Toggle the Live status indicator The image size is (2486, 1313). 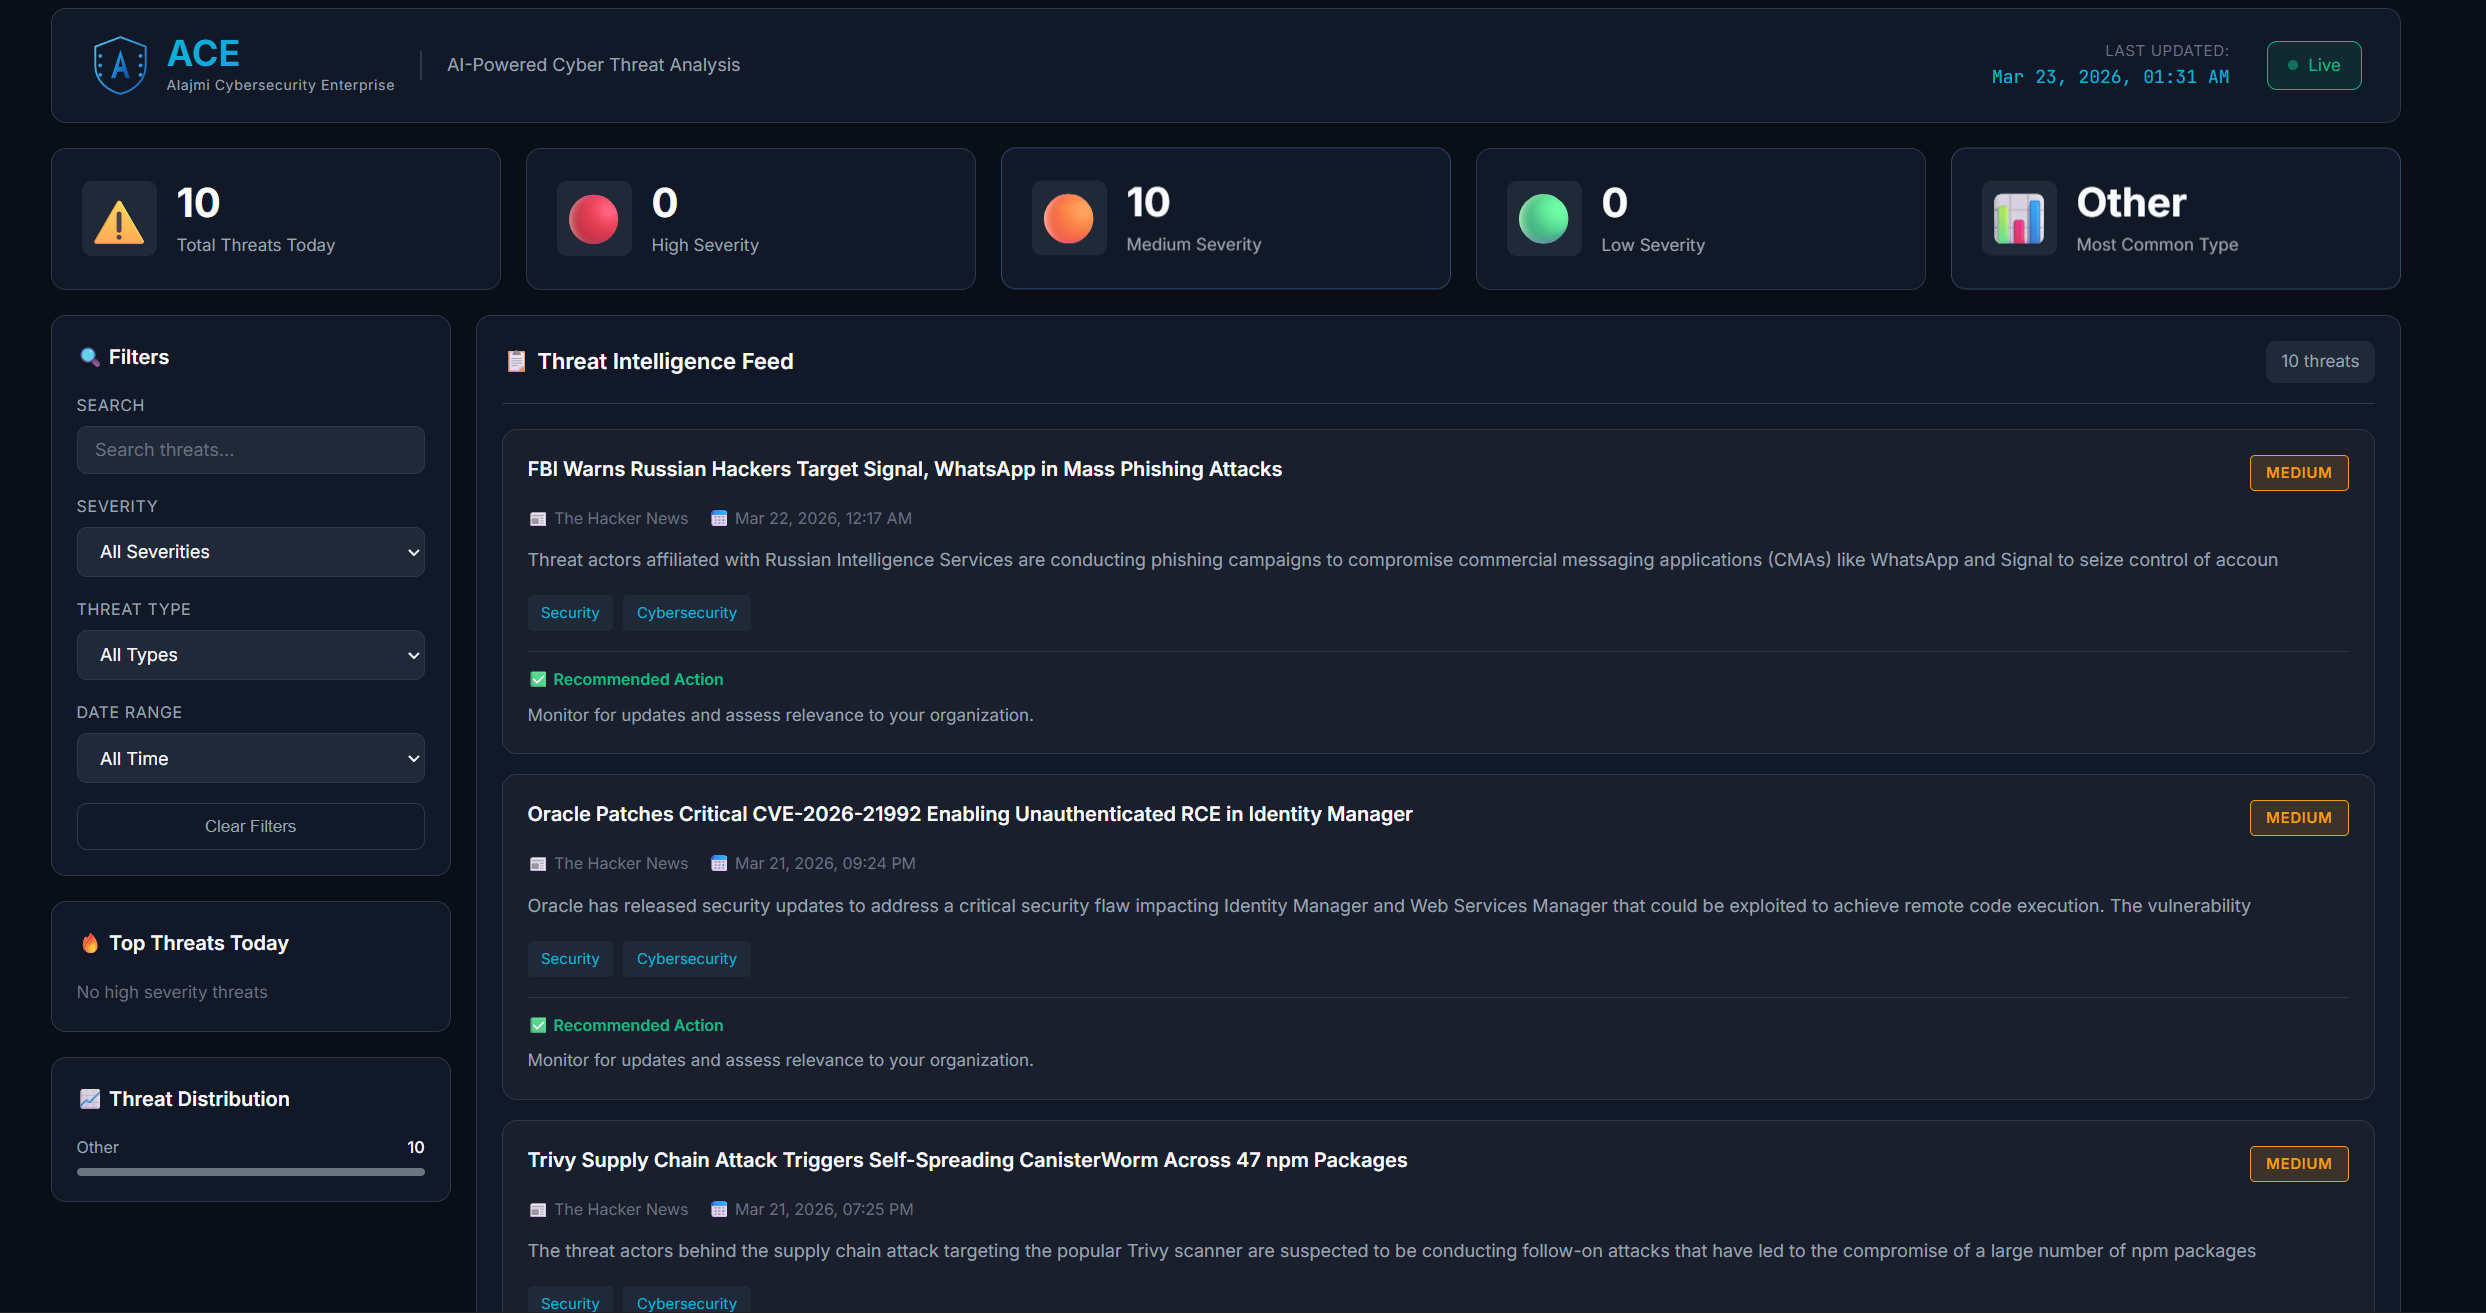click(x=2313, y=65)
